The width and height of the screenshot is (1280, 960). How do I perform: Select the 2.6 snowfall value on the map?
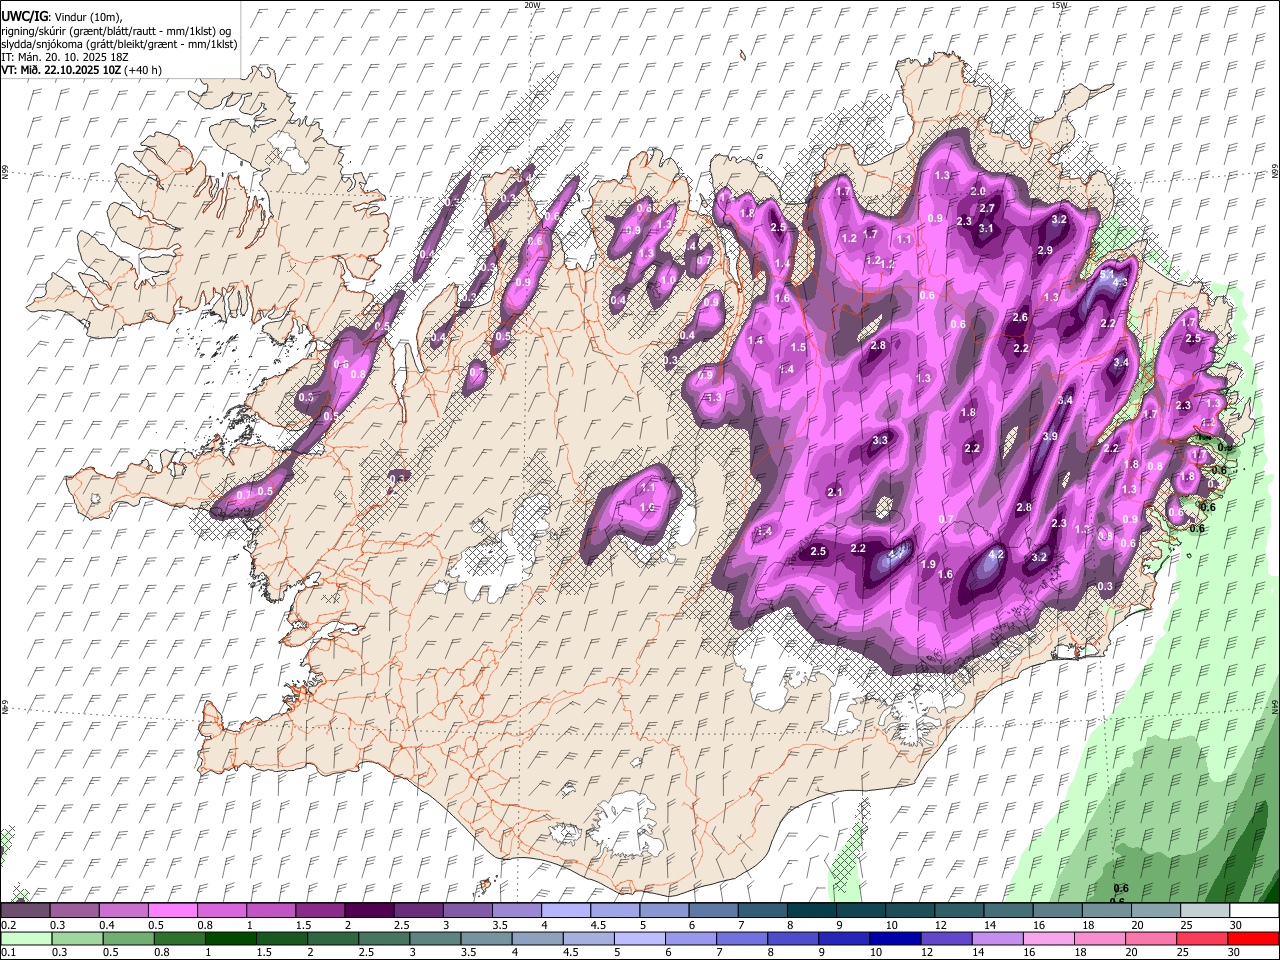point(1020,317)
